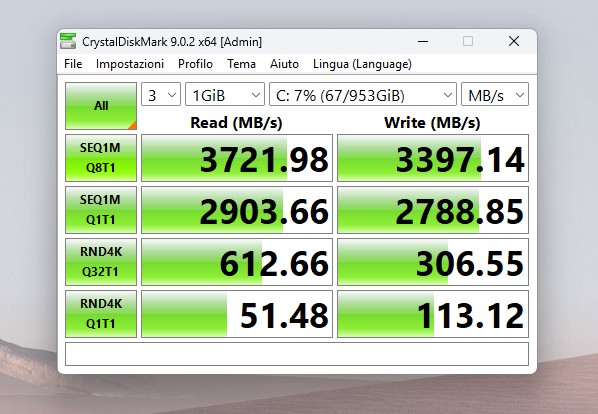The height and width of the screenshot is (414, 598).
Task: Click the CrystalDiskMark app icon in title bar
Action: (x=68, y=41)
